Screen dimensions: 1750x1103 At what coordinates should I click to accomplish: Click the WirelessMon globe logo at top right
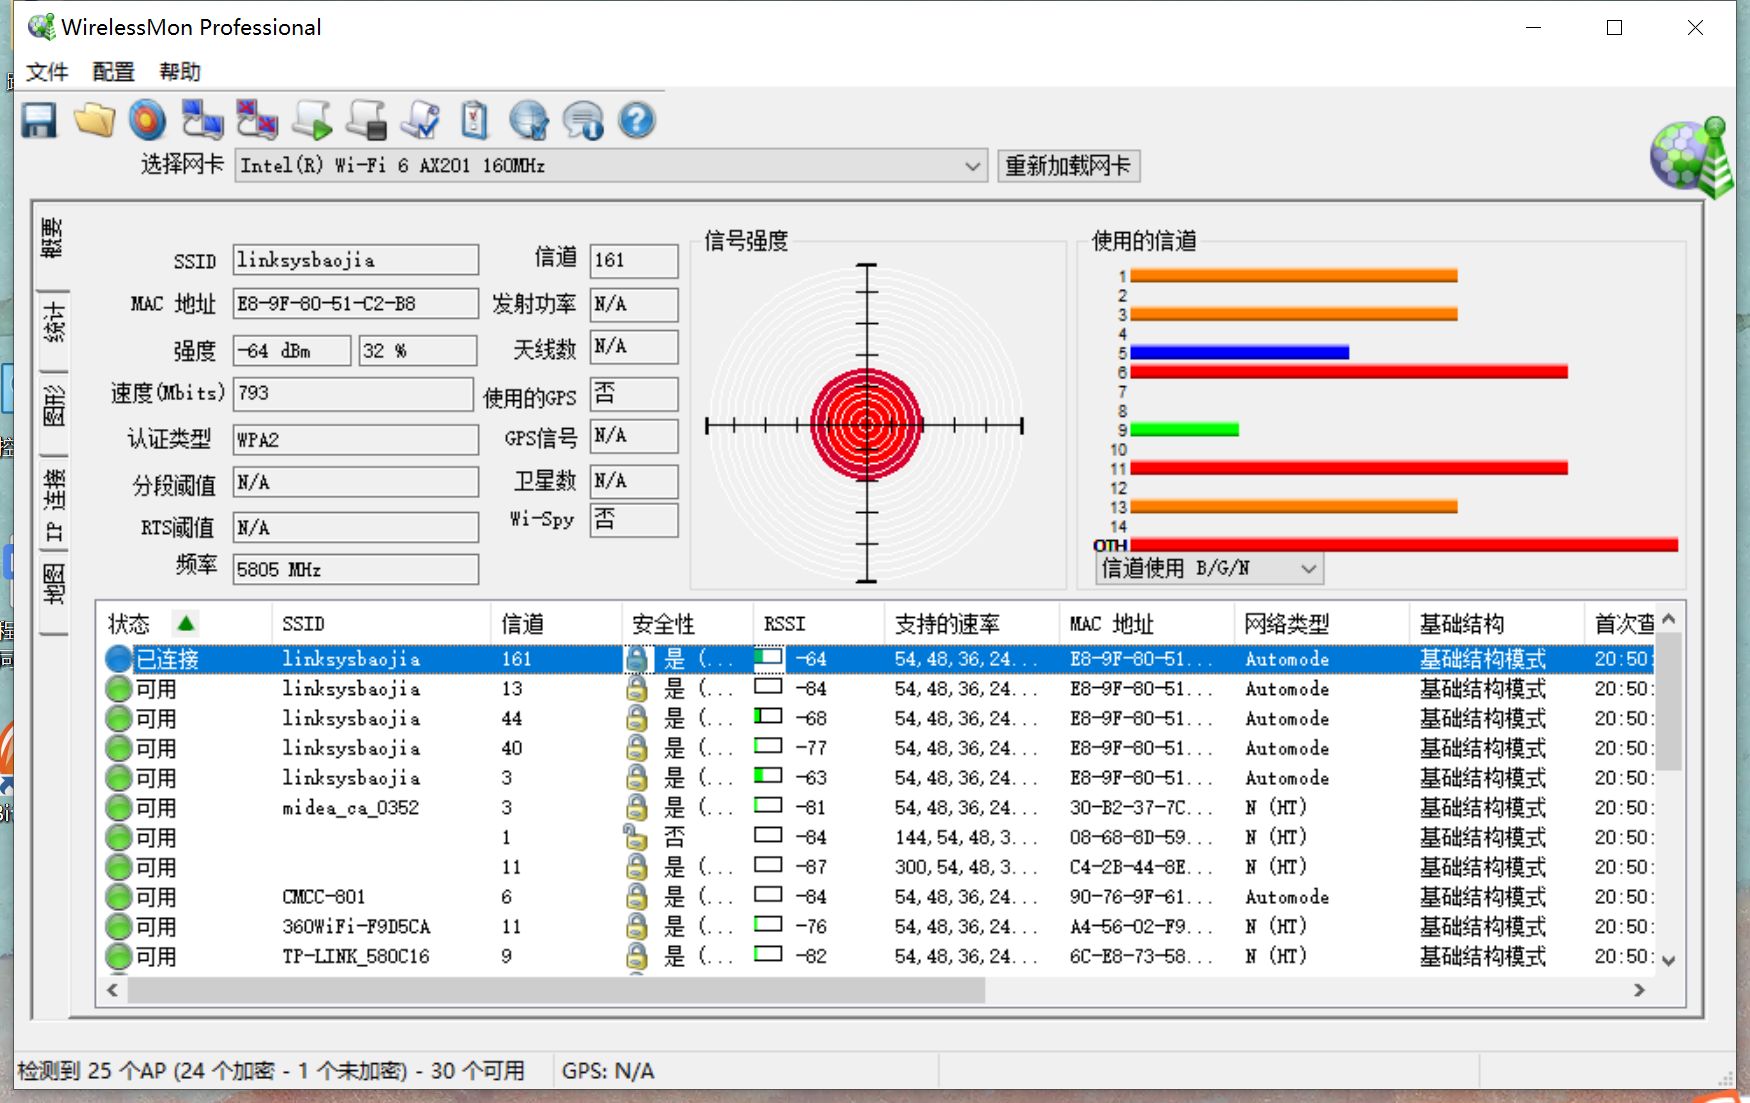click(x=1691, y=156)
